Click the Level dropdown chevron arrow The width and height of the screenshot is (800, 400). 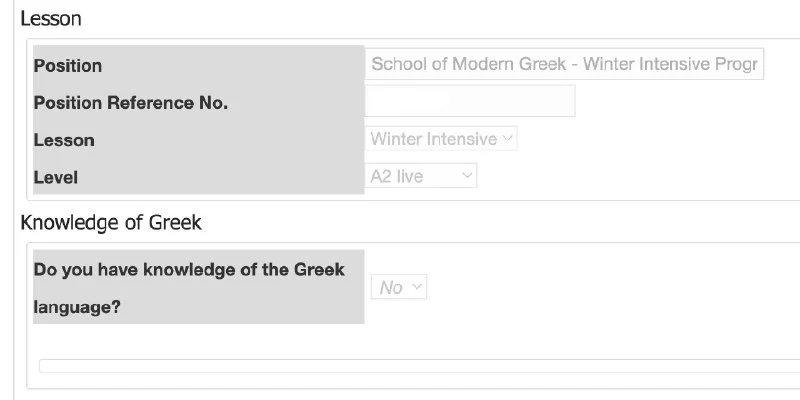(x=467, y=175)
